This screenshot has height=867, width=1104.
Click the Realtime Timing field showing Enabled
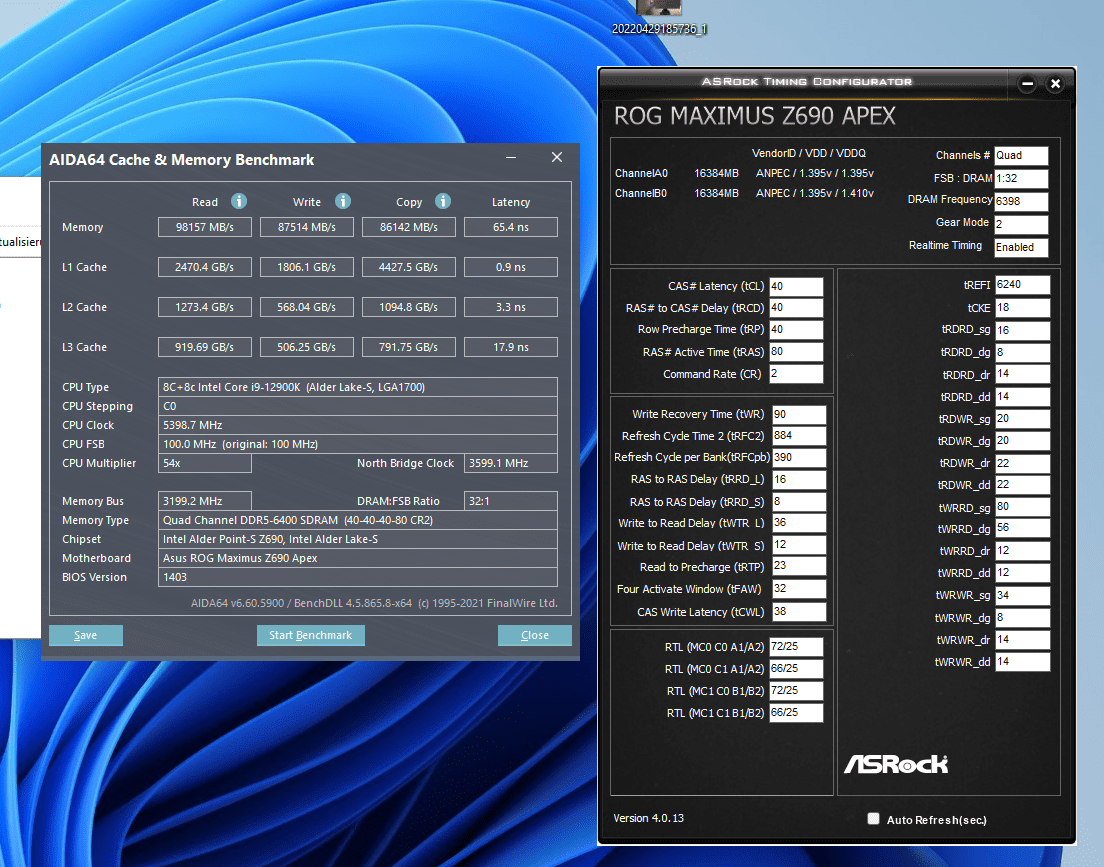tap(1021, 247)
